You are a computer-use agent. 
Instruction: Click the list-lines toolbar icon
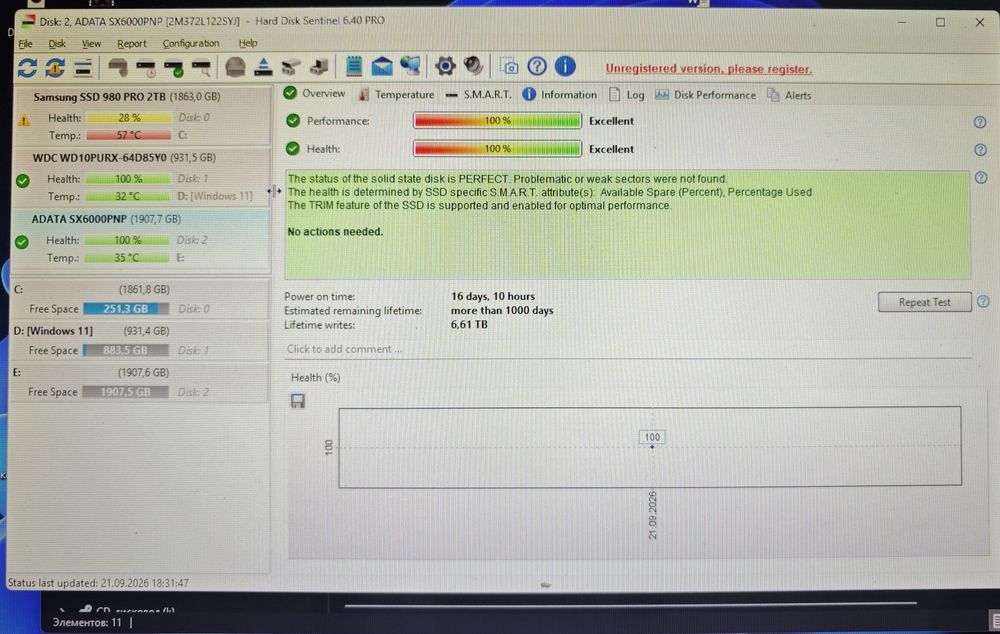83,67
